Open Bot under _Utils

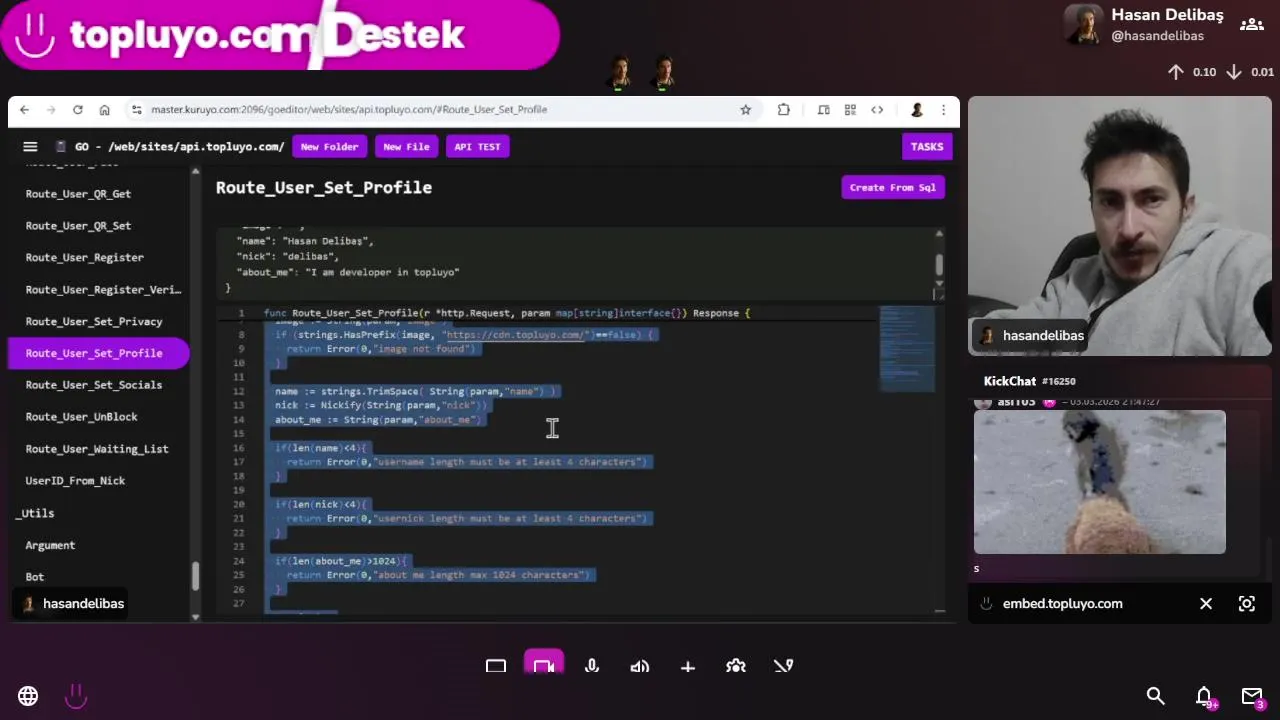[35, 577]
